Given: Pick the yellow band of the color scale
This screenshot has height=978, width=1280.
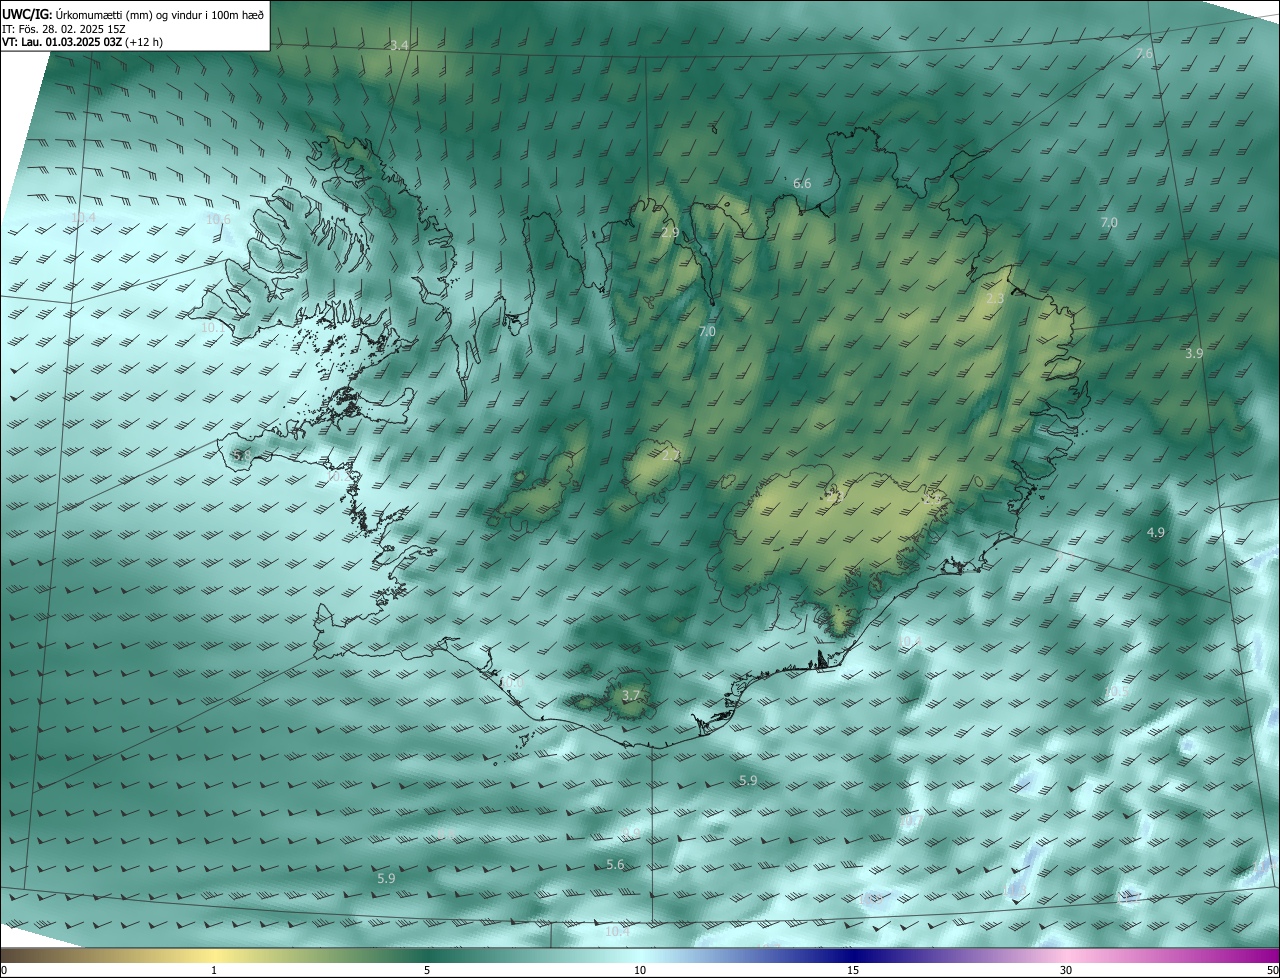Looking at the screenshot, I should click(214, 956).
